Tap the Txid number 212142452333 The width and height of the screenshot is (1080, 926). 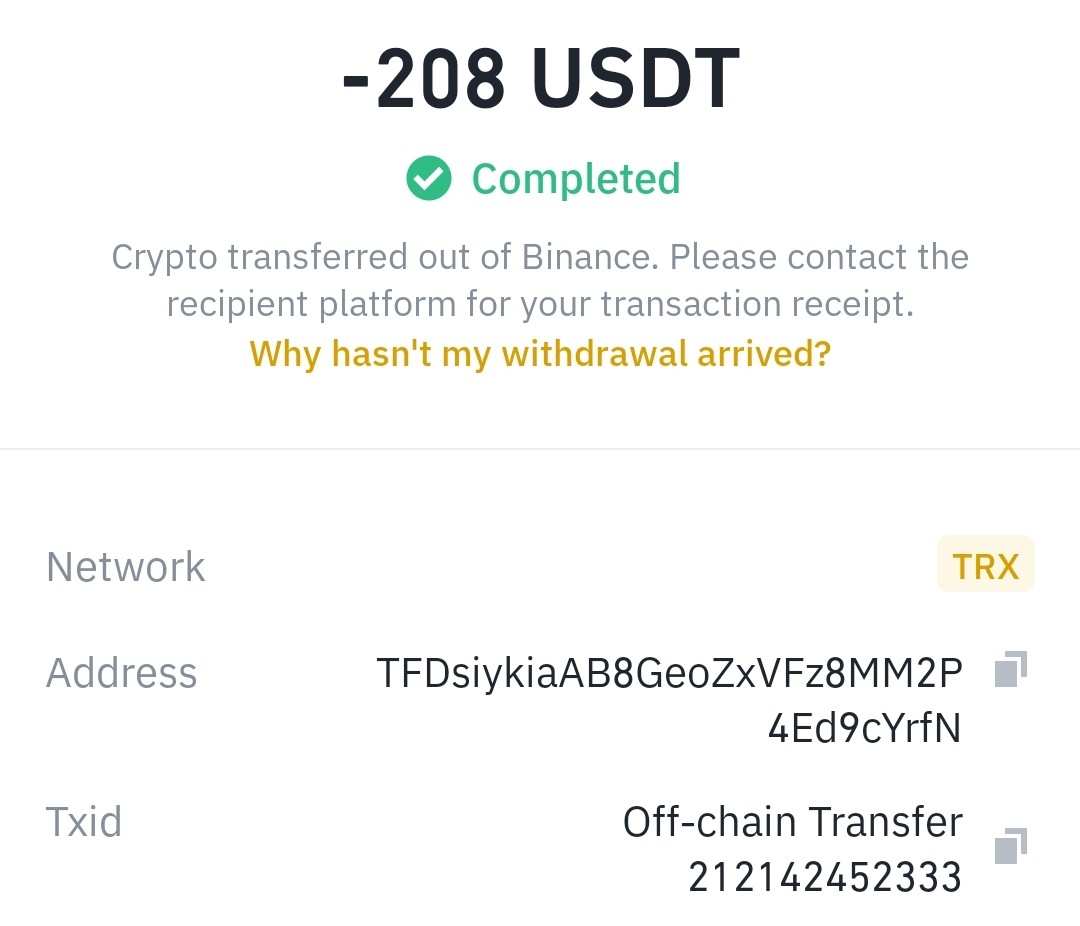click(x=825, y=877)
